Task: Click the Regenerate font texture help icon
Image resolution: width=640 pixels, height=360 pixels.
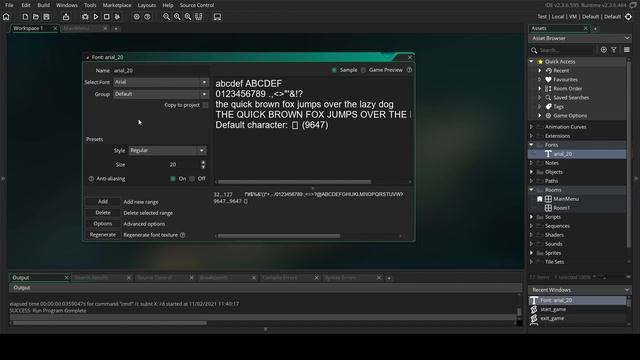Action: pyautogui.click(x=182, y=235)
